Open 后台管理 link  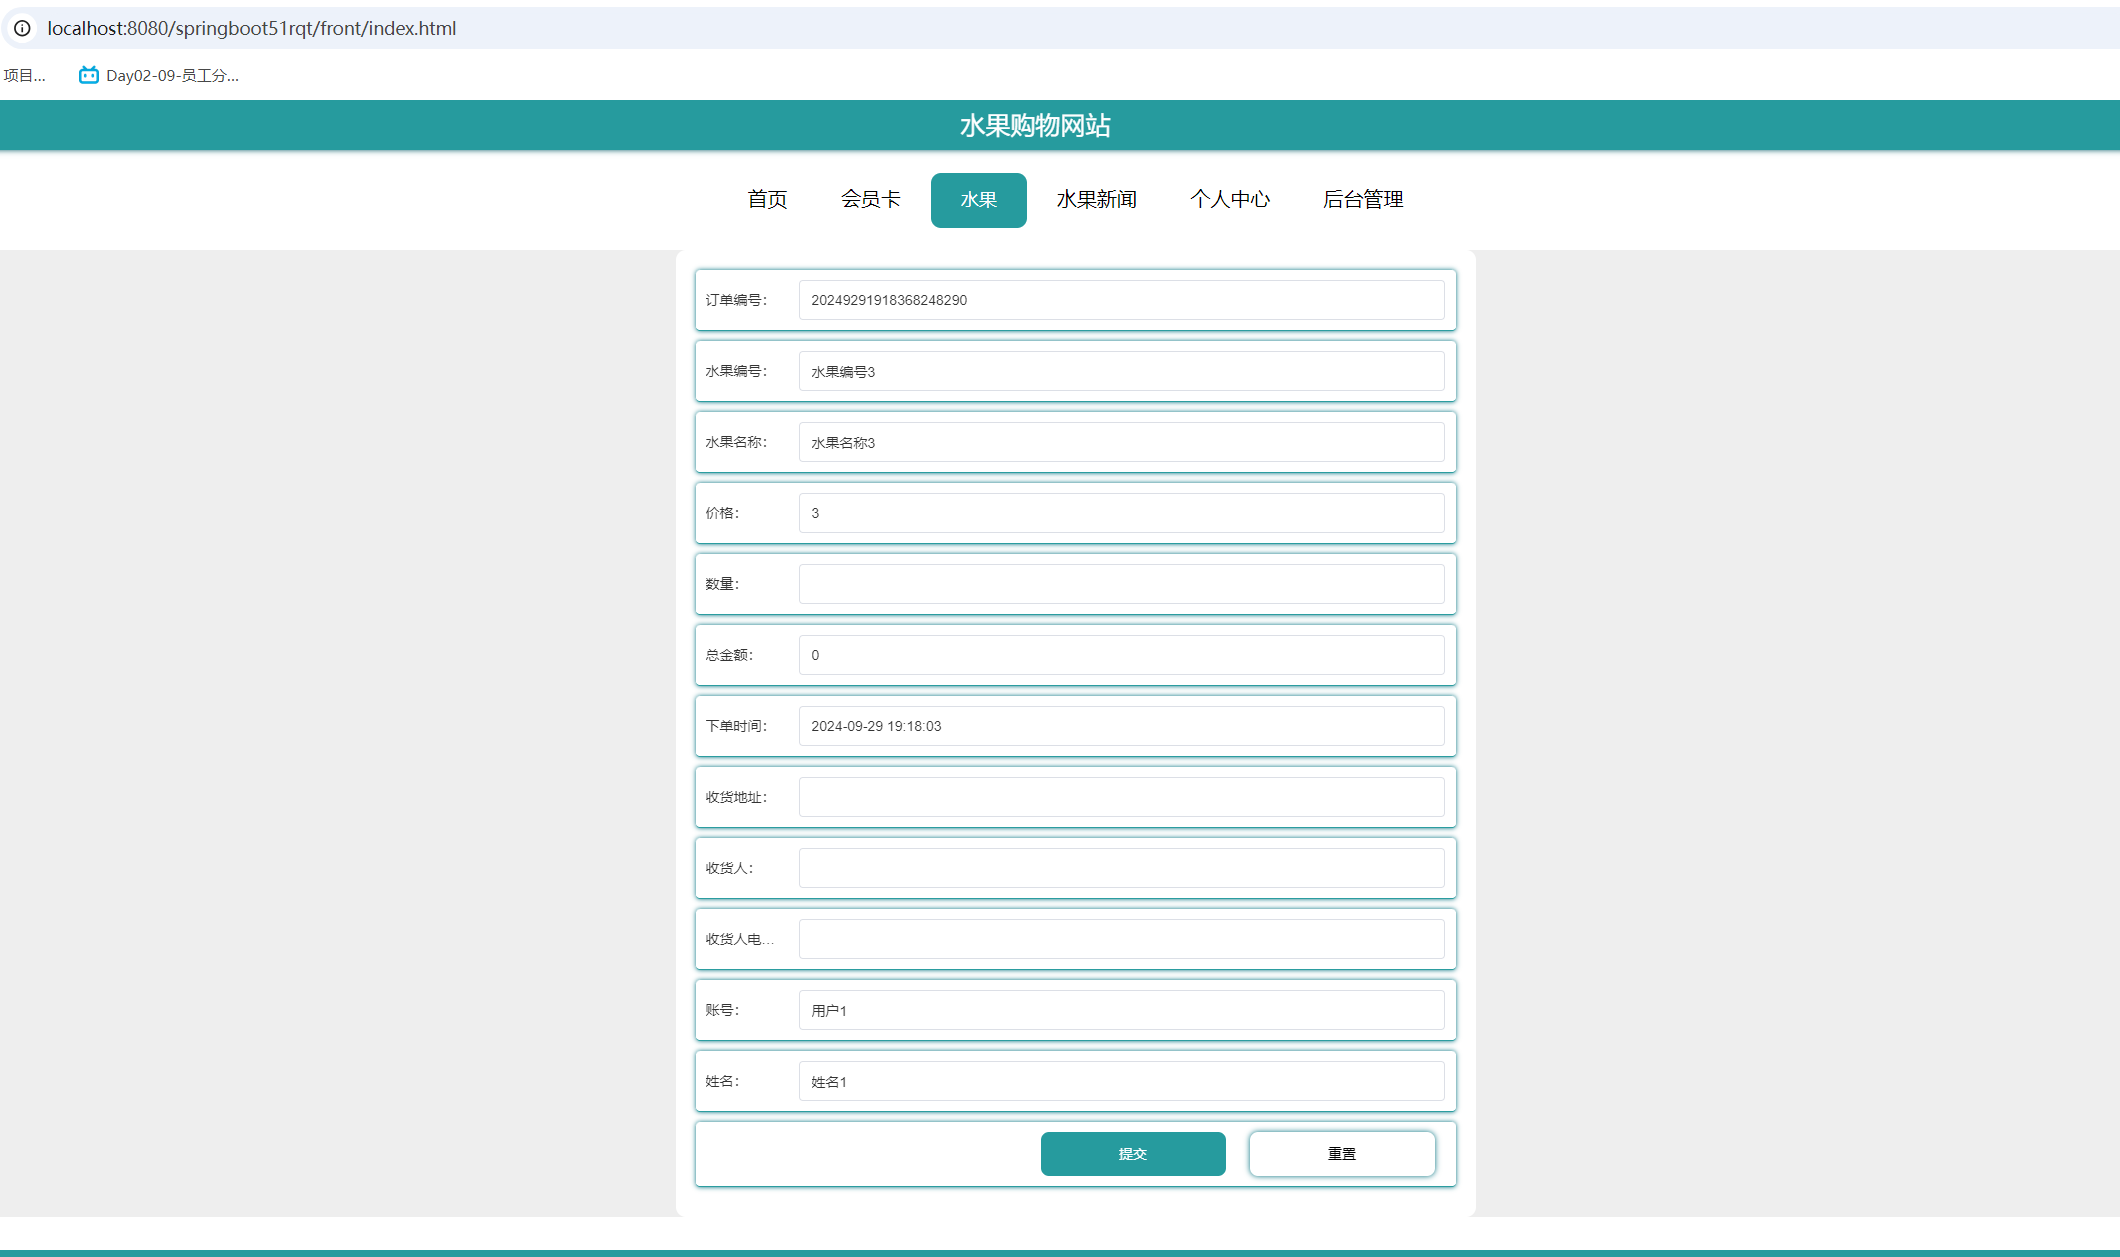[x=1362, y=200]
